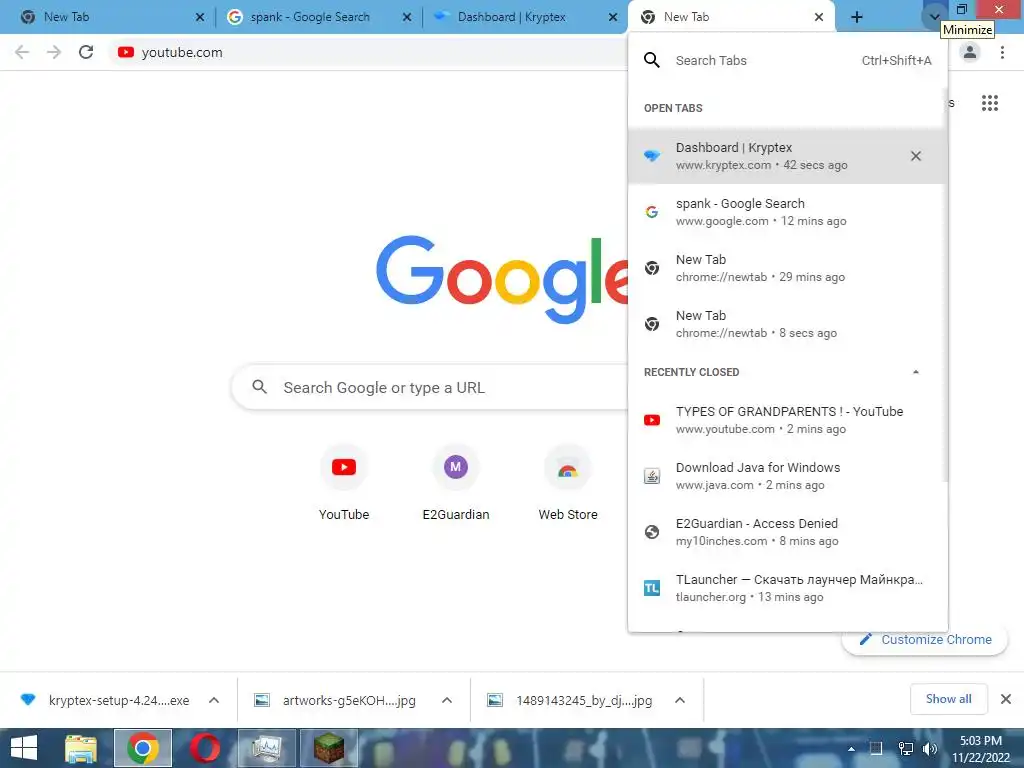Expand 1489143245 jpg download options arrow

680,700
